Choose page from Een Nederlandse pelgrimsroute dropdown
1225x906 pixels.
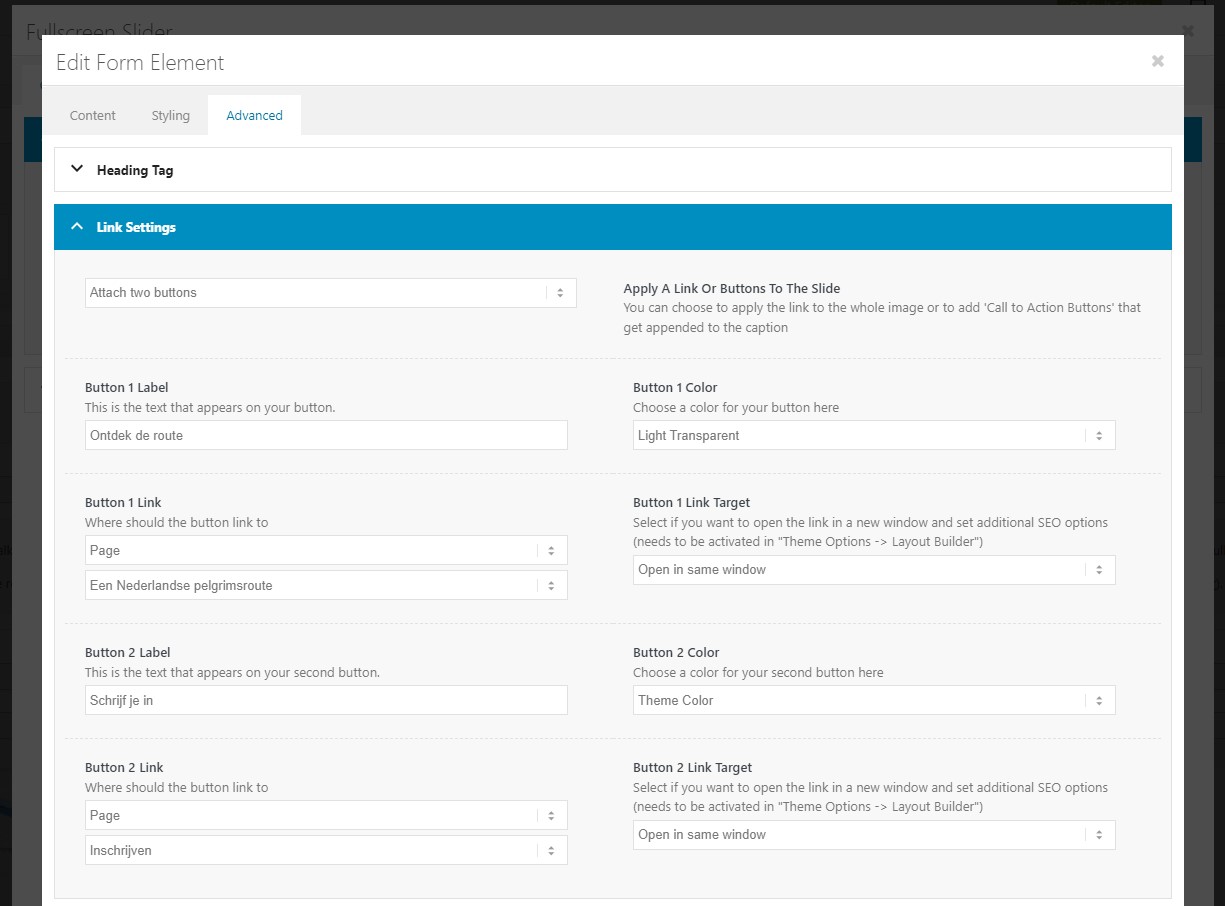(326, 585)
